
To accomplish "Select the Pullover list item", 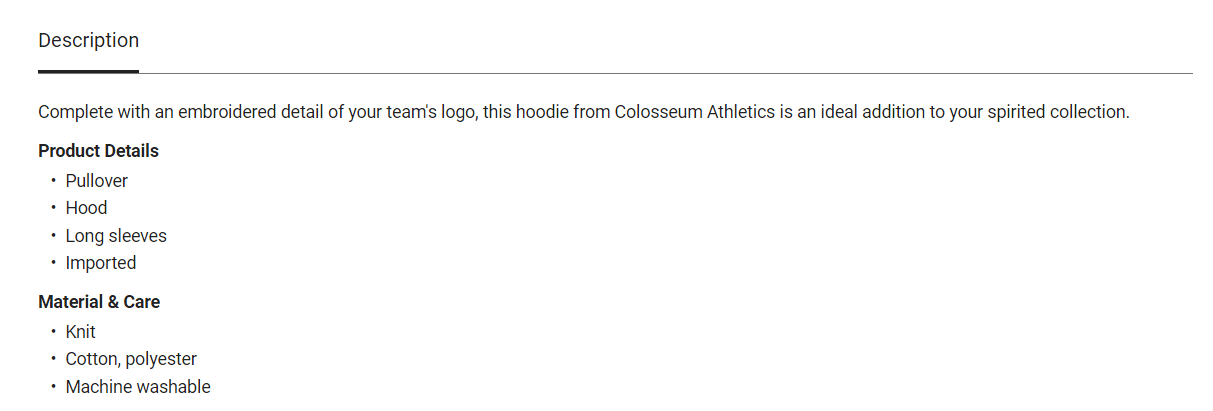I will click(x=97, y=181).
